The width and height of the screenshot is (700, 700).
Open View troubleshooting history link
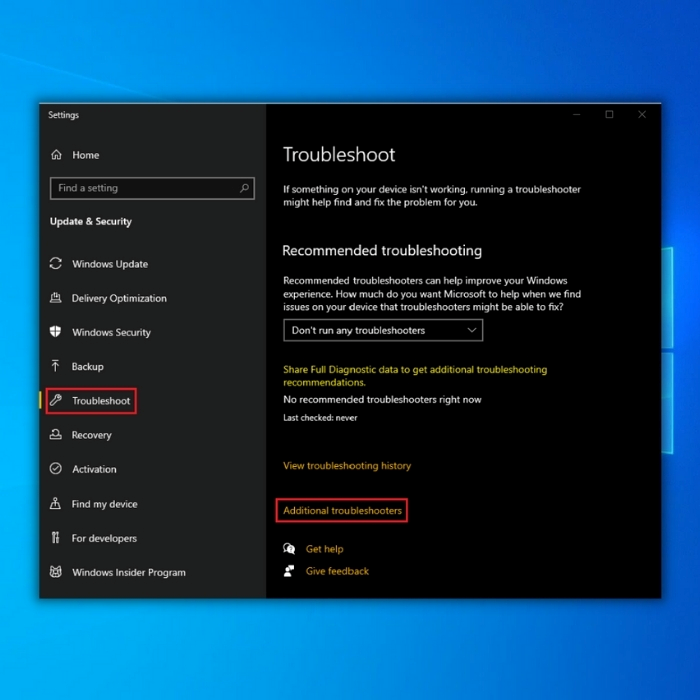point(347,466)
